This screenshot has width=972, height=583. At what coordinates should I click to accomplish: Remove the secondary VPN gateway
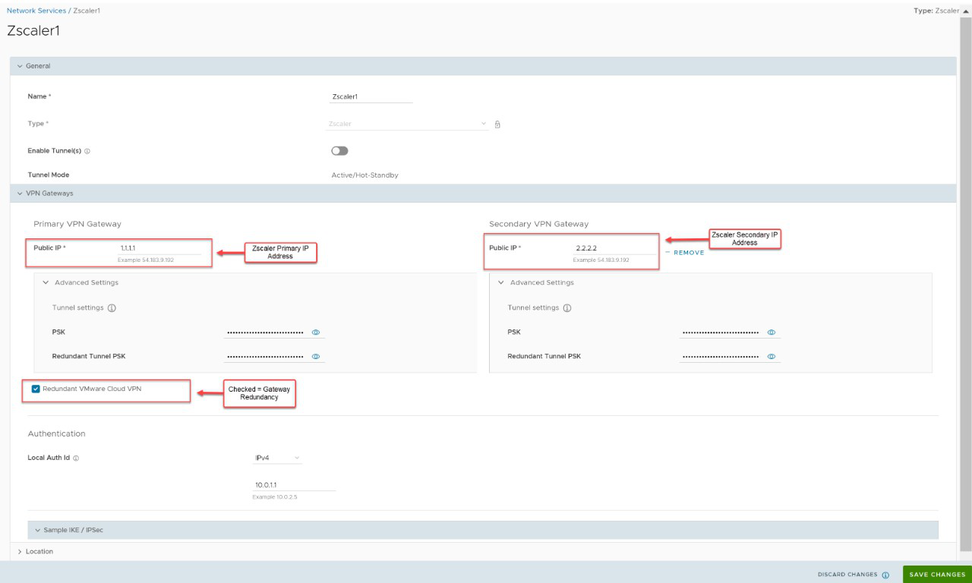tap(688, 253)
